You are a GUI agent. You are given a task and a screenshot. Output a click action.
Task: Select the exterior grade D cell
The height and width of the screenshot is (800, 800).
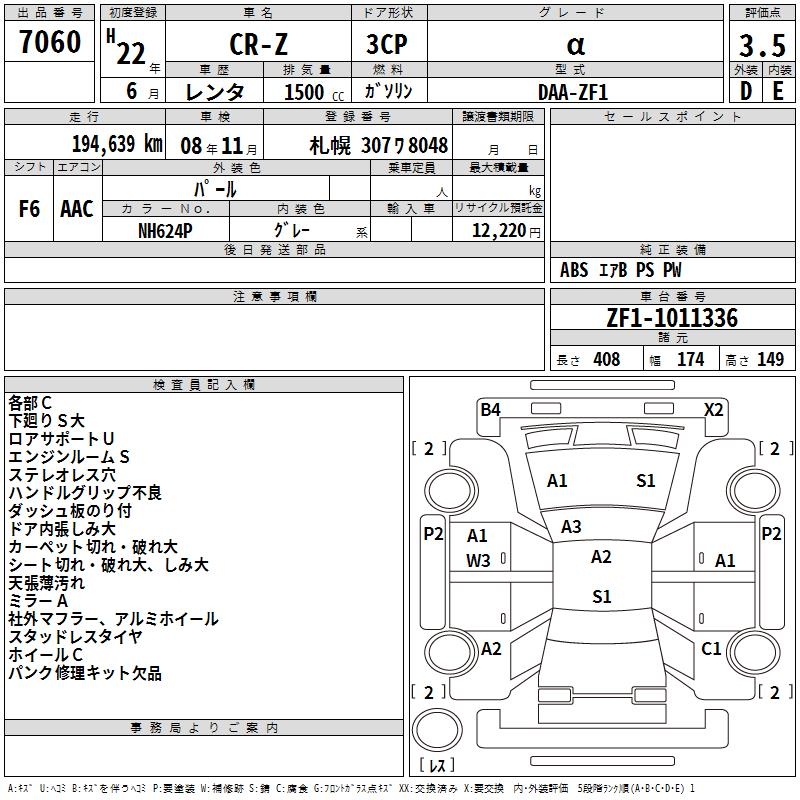click(745, 90)
